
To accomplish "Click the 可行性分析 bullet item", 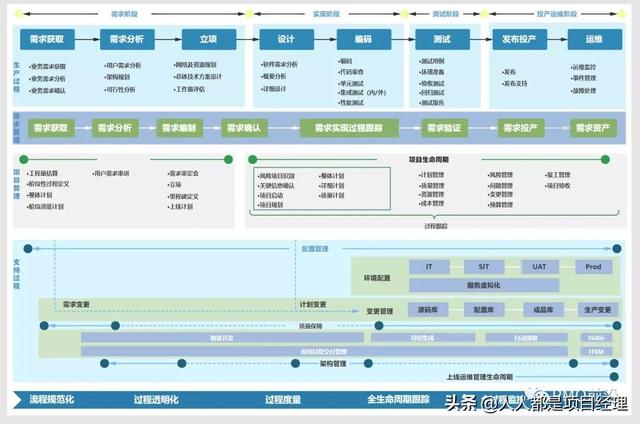I will coord(120,89).
